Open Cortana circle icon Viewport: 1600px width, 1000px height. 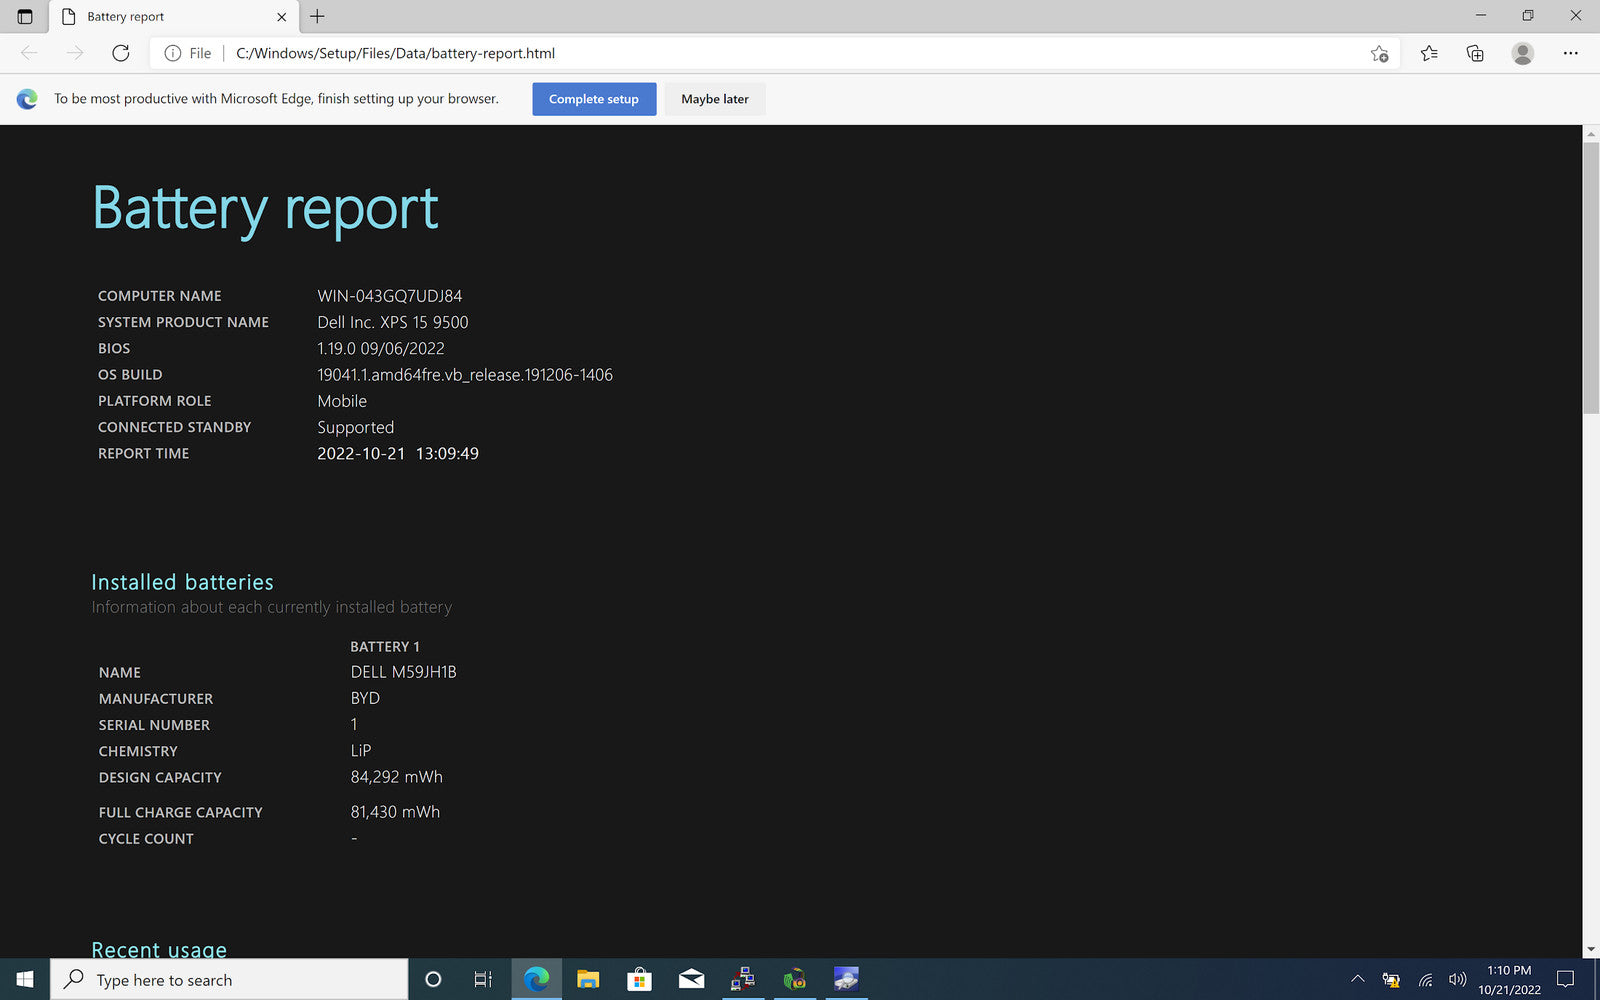coord(433,979)
